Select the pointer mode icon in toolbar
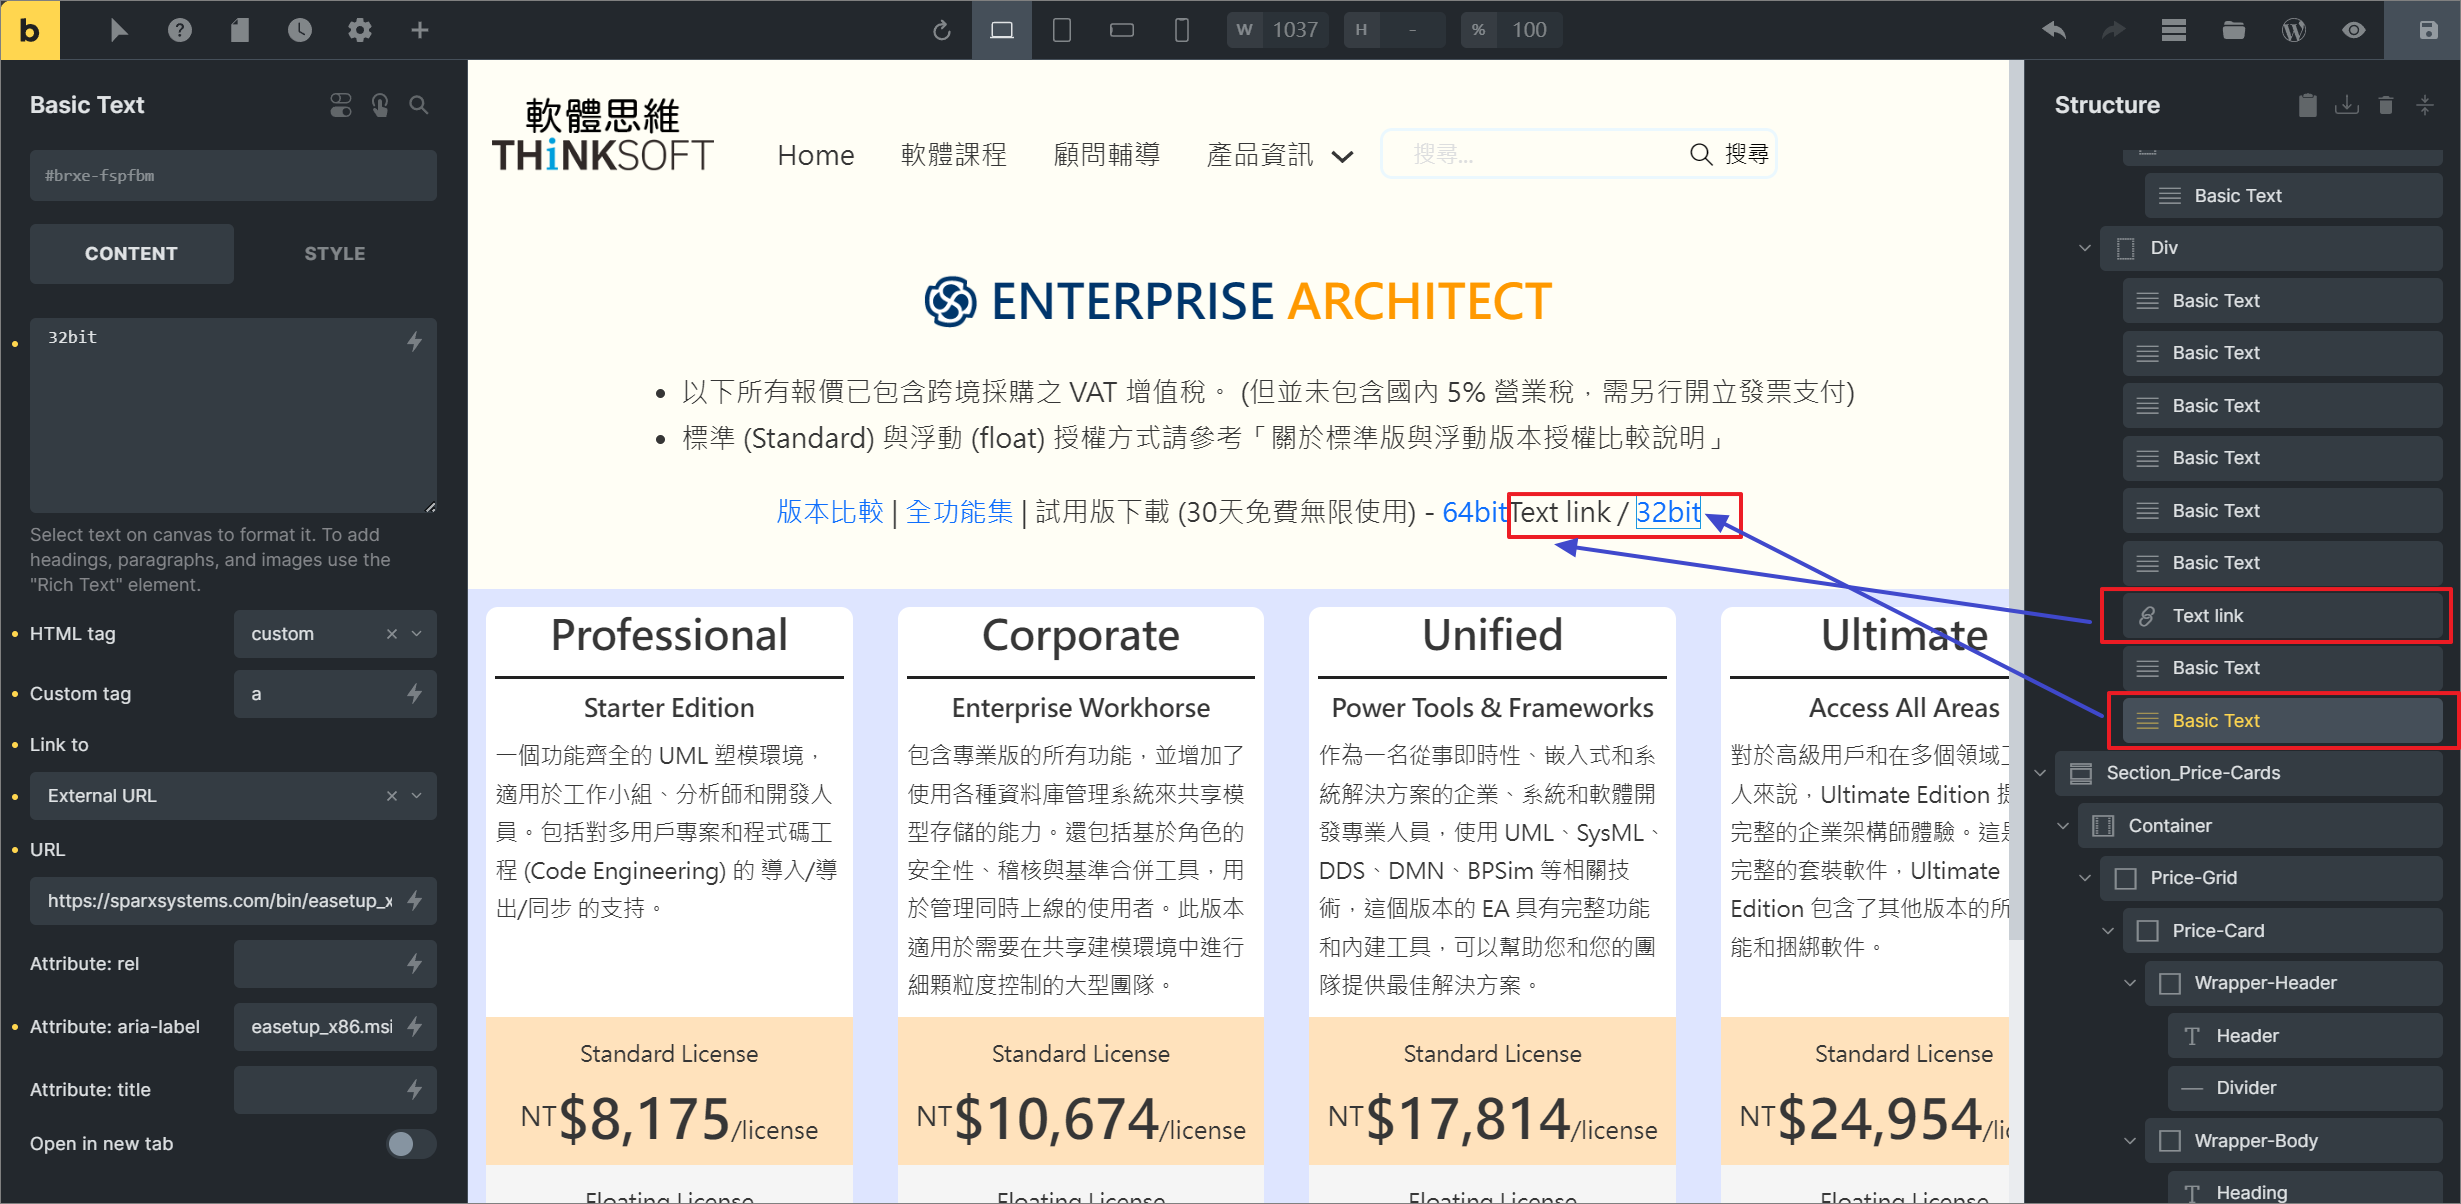The image size is (2461, 1204). click(x=119, y=30)
